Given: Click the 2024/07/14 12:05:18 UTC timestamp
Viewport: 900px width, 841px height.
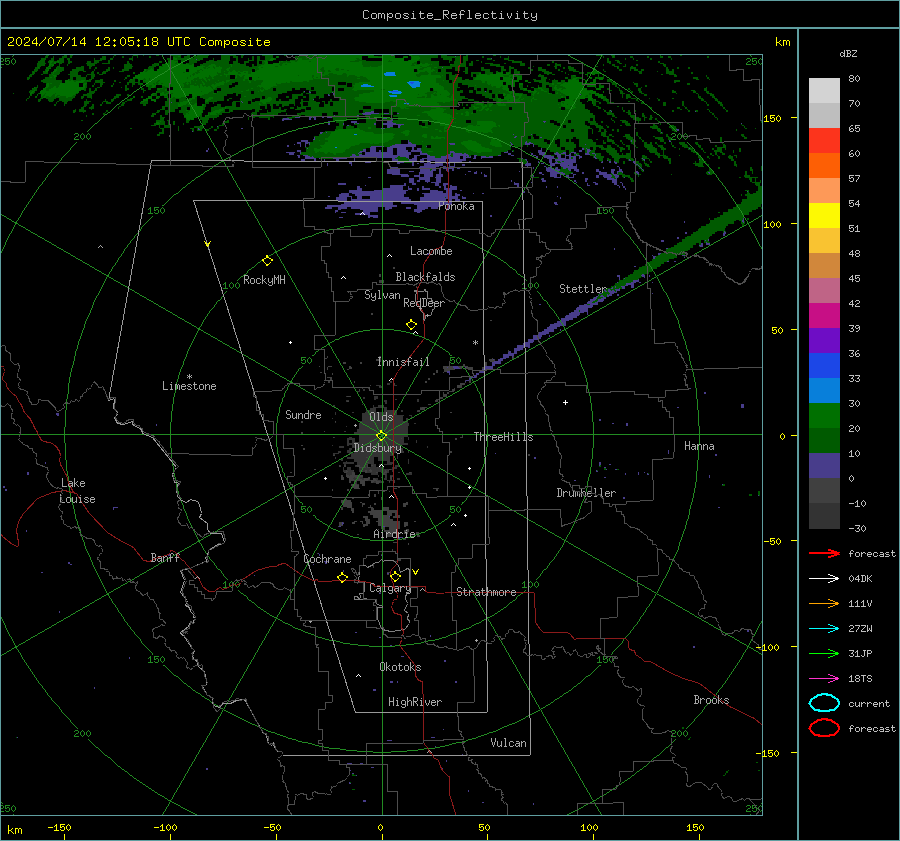Looking at the screenshot, I should pos(138,42).
